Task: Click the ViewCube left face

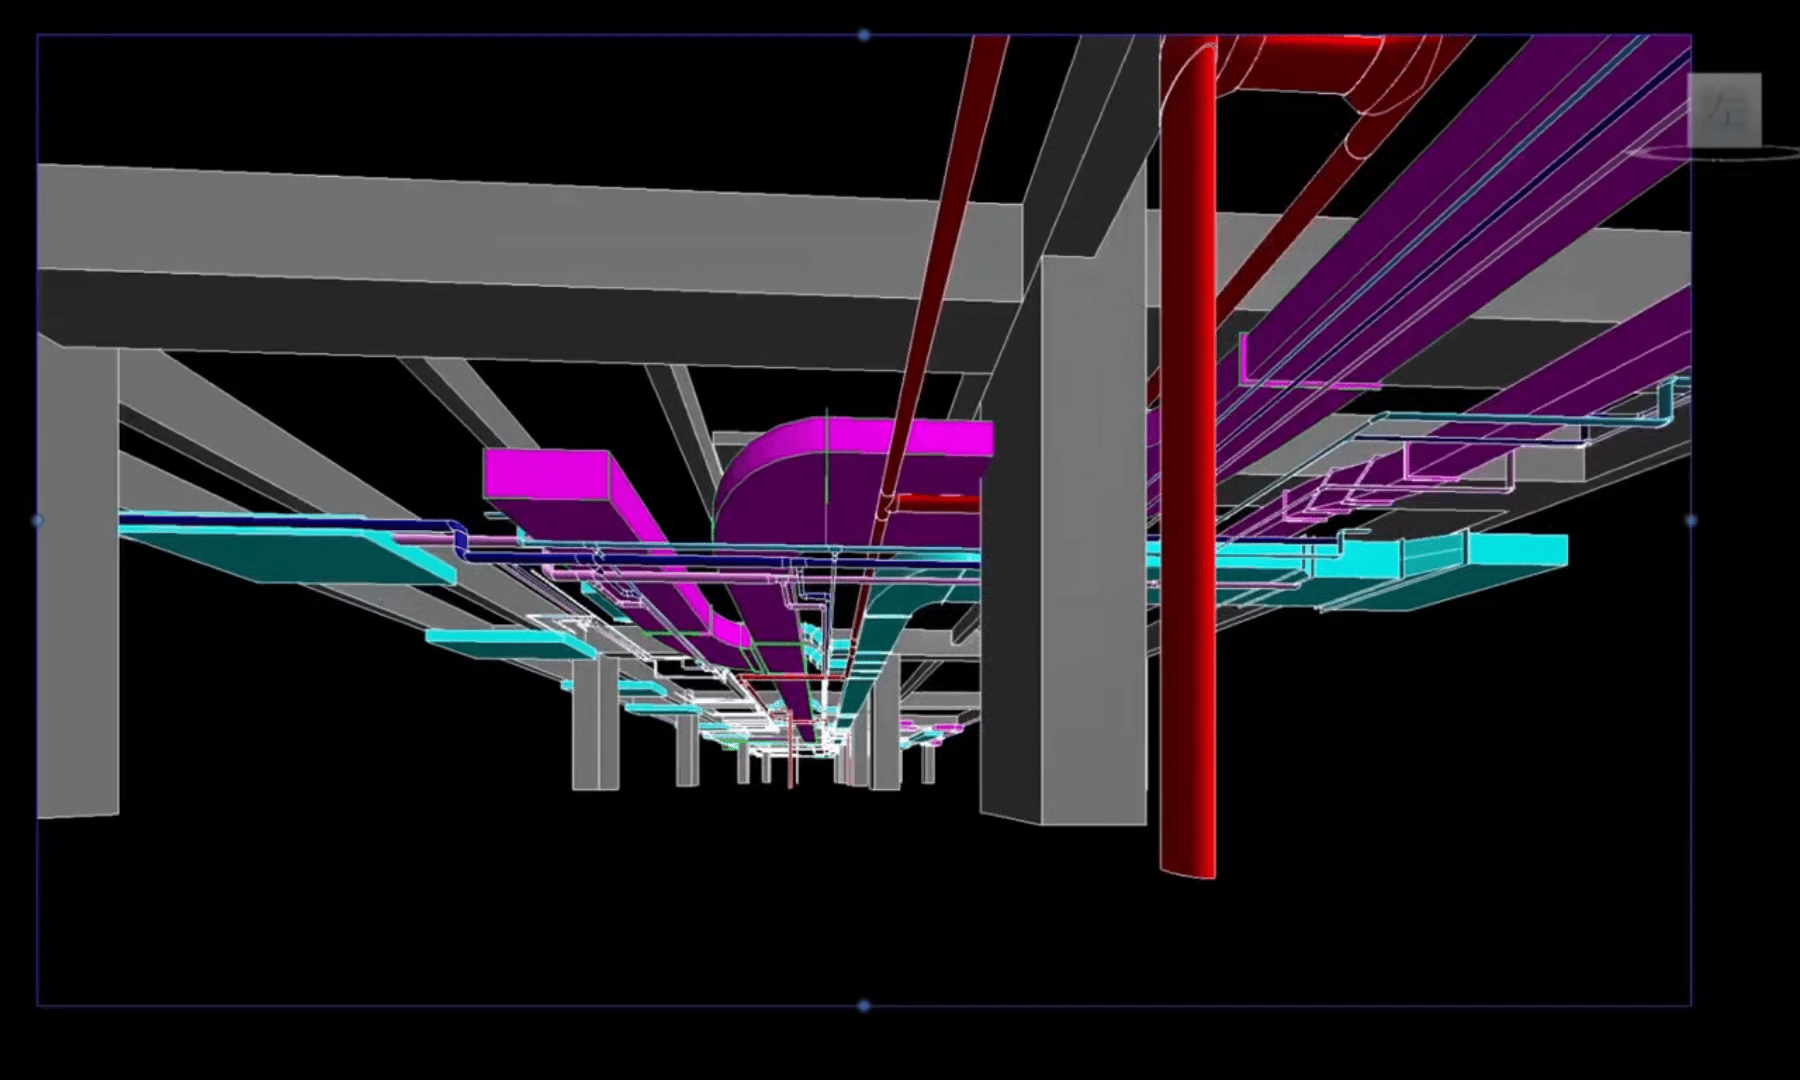Action: point(1724,110)
